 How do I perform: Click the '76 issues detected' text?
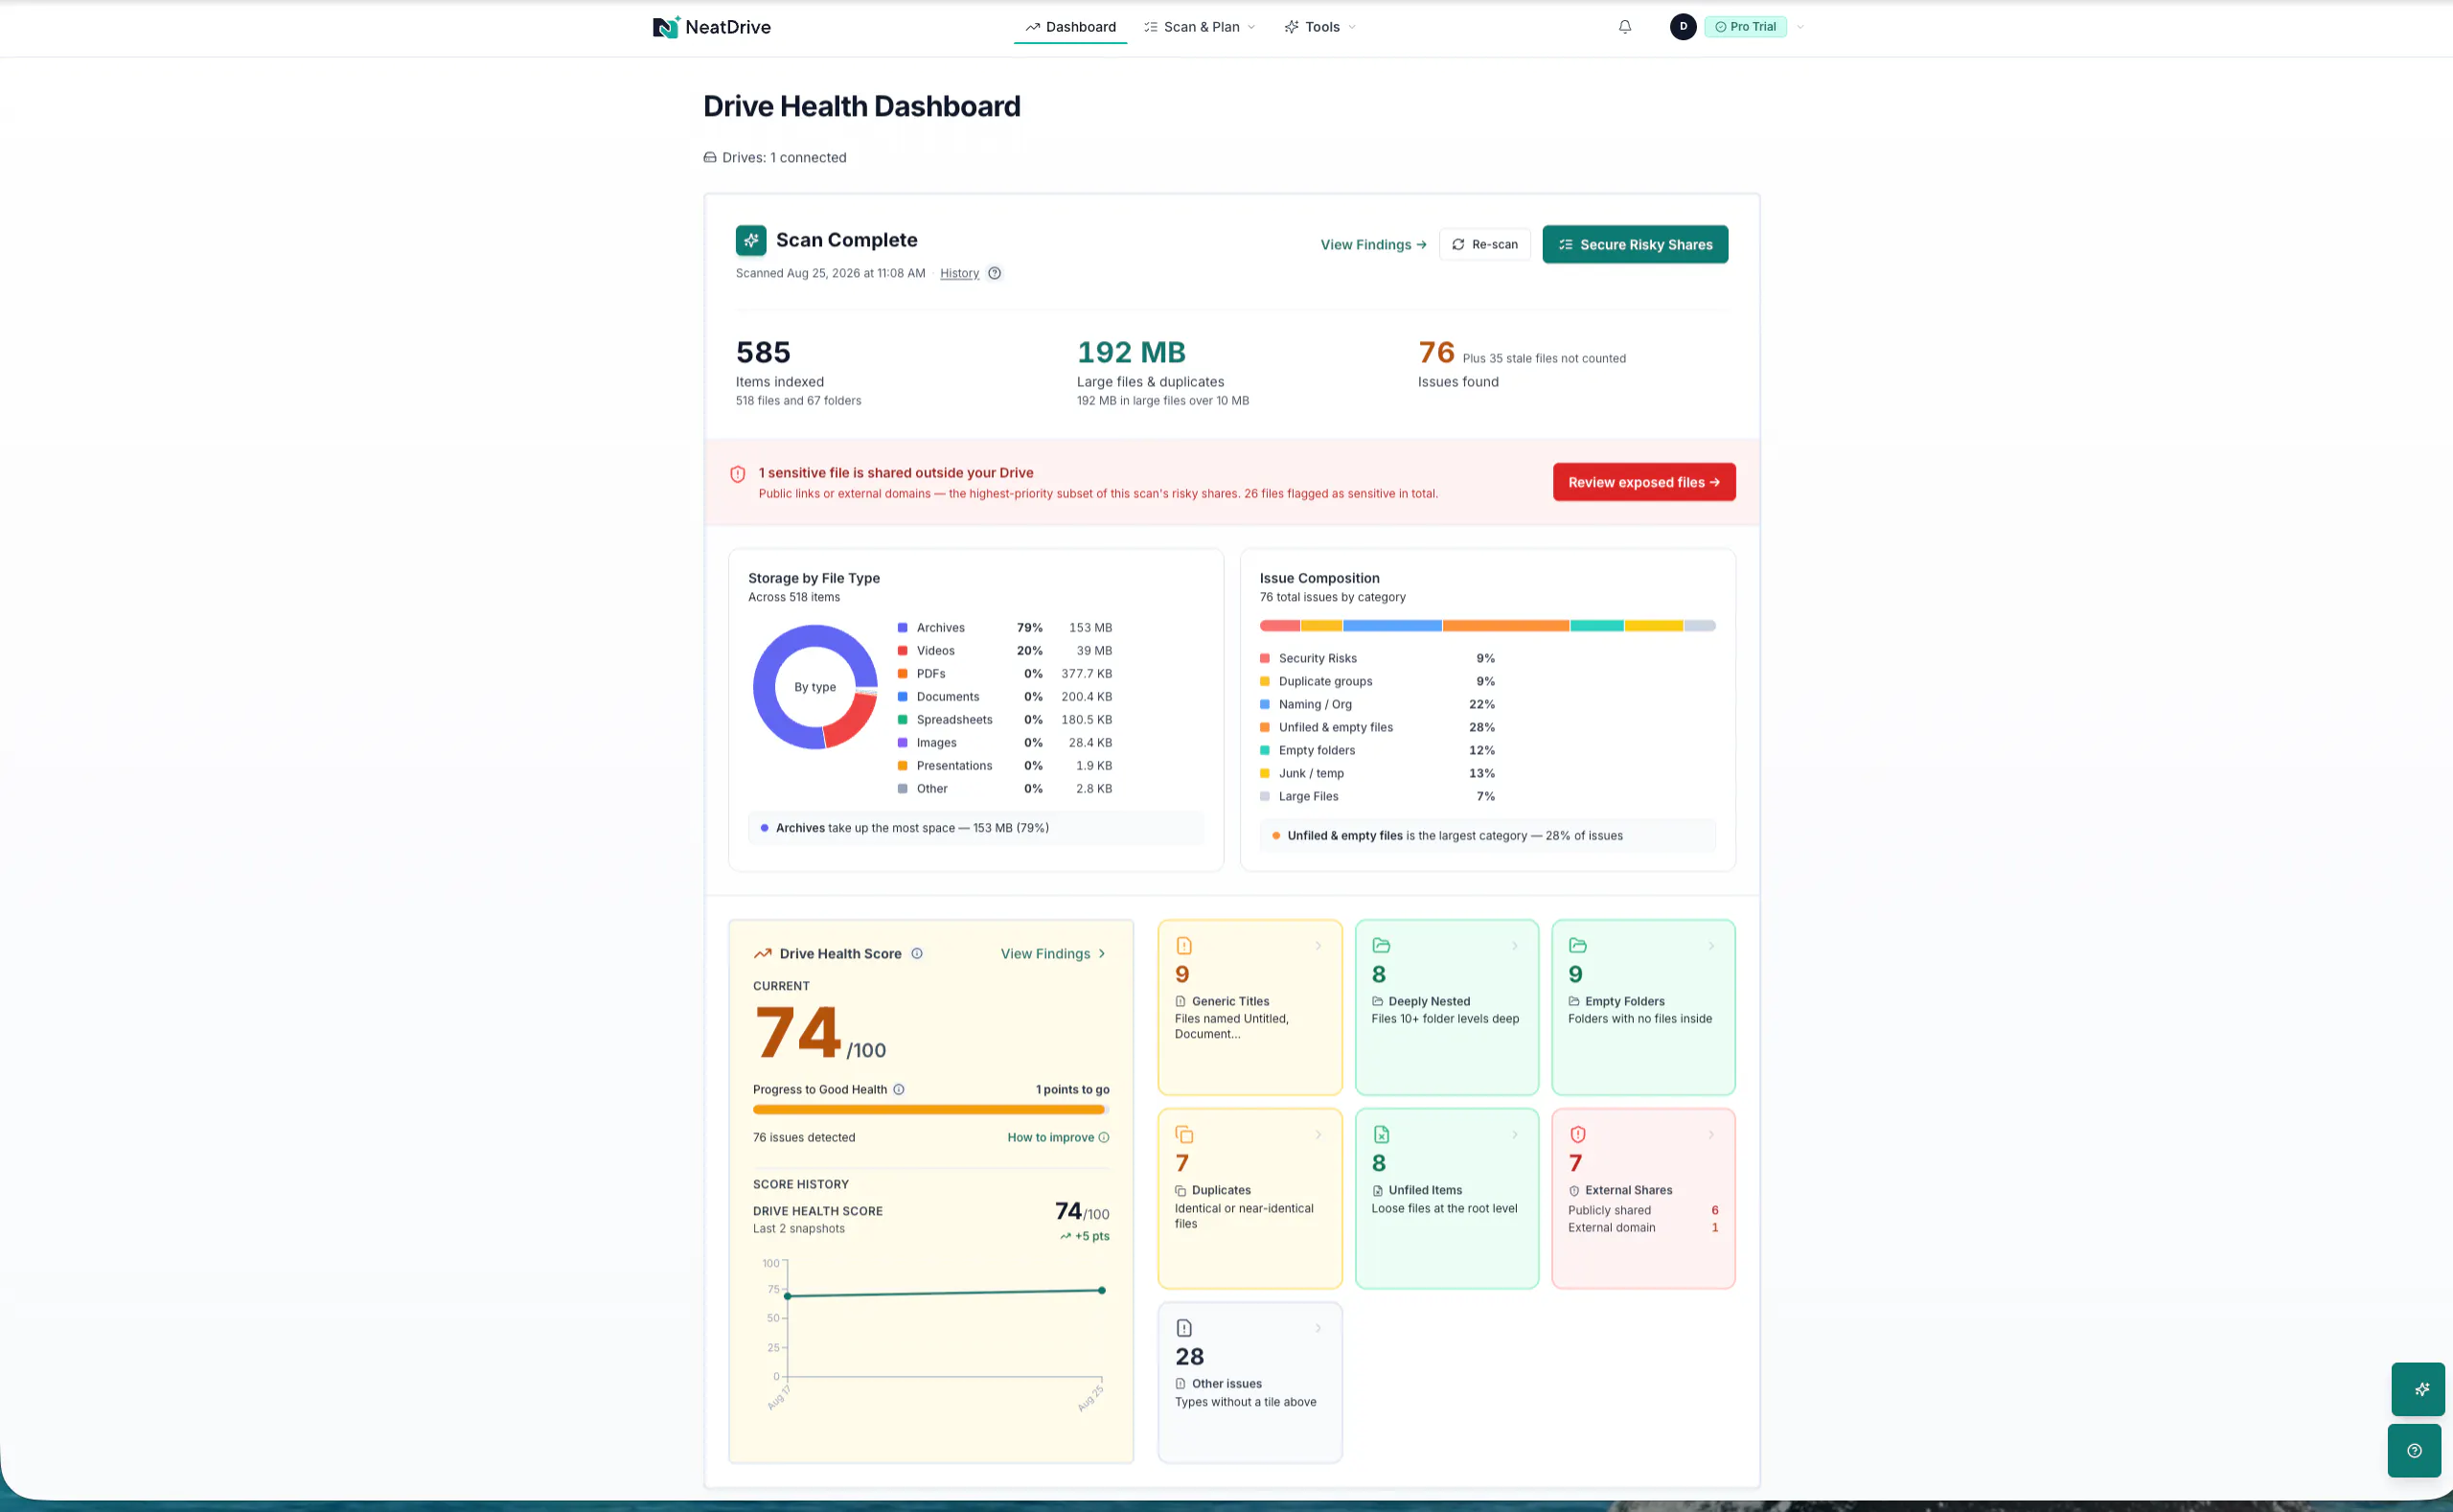[804, 1138]
